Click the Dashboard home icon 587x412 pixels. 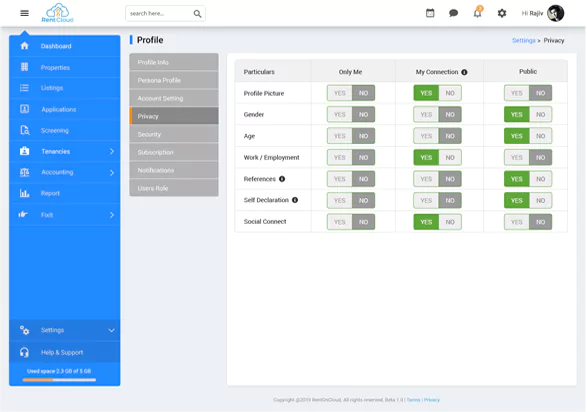24,46
